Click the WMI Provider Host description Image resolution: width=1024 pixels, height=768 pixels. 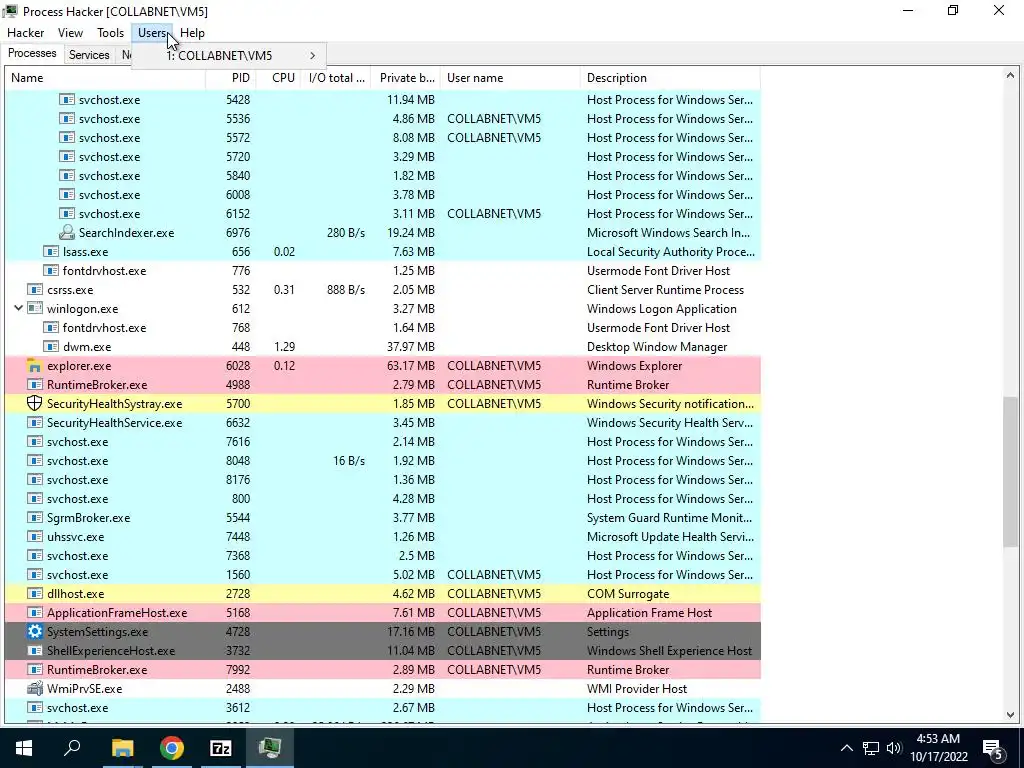click(x=637, y=688)
